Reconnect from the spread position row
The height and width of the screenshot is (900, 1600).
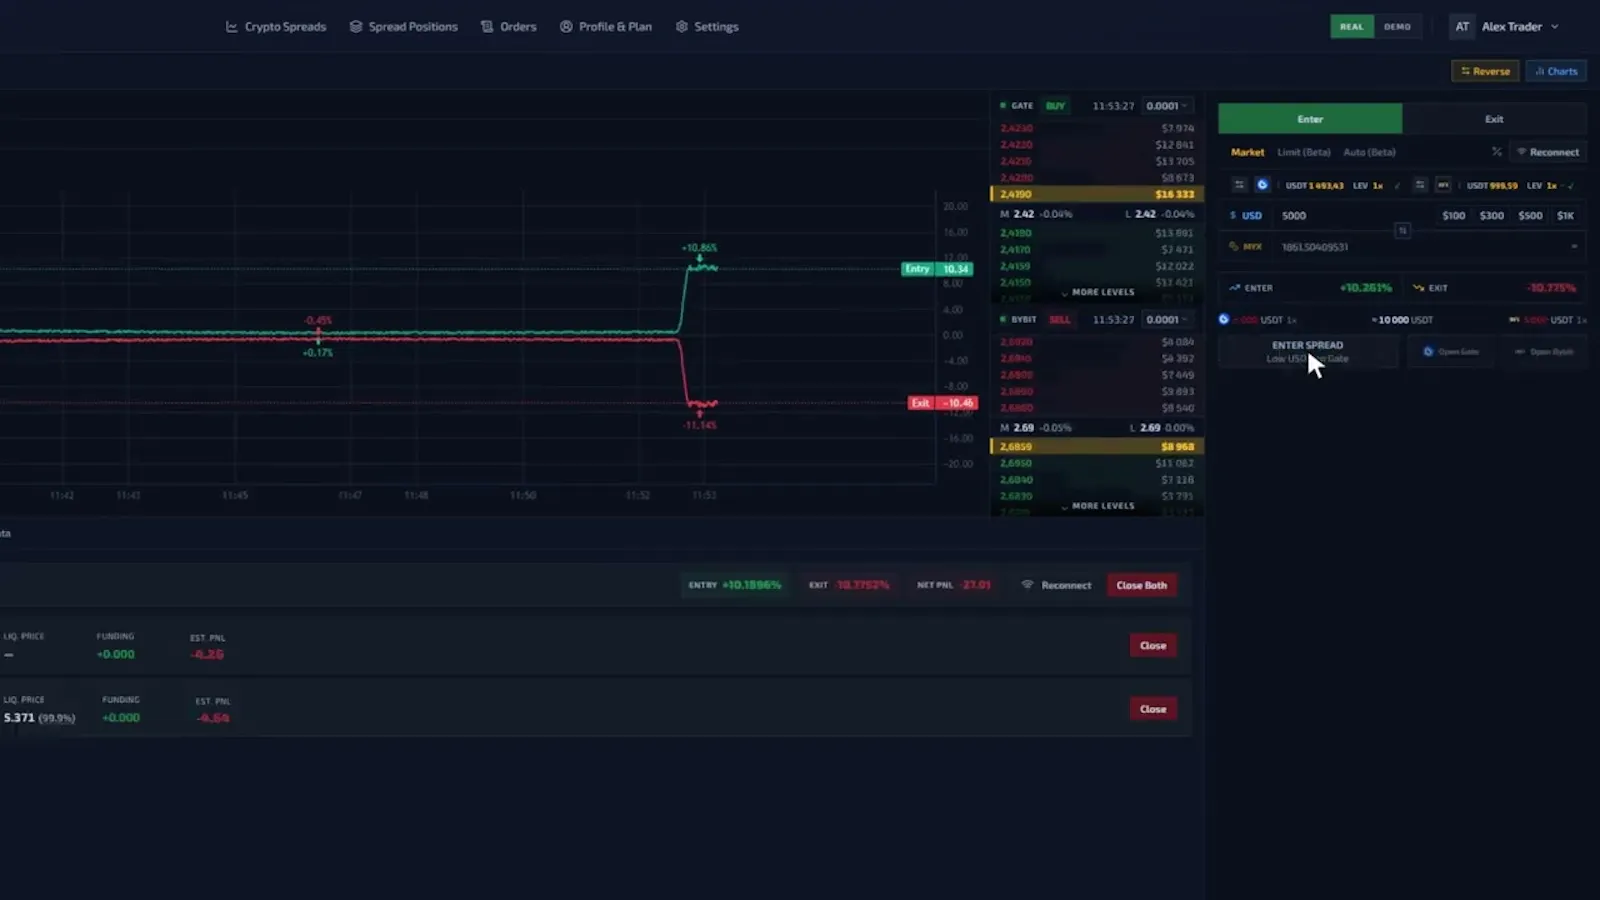click(1057, 586)
